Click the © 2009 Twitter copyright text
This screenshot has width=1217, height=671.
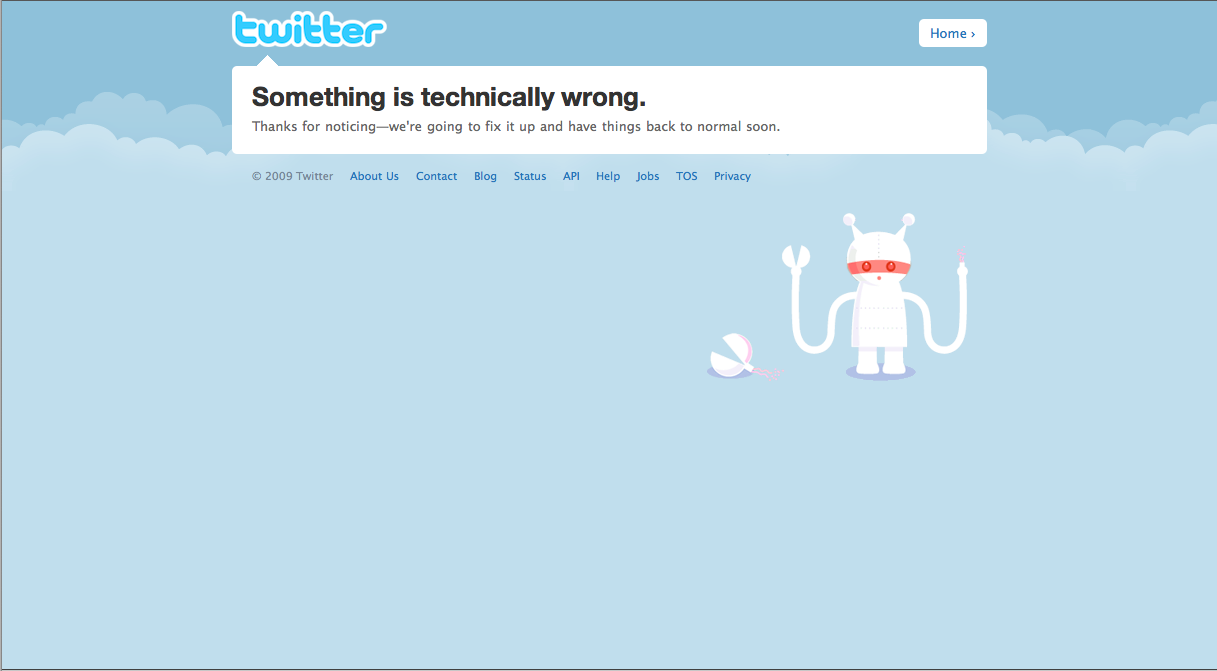coord(292,176)
